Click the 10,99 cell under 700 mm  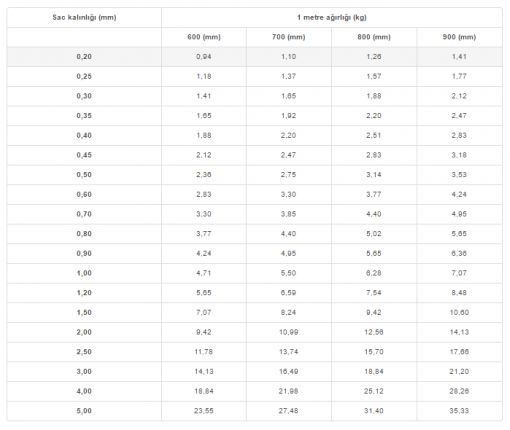point(289,332)
